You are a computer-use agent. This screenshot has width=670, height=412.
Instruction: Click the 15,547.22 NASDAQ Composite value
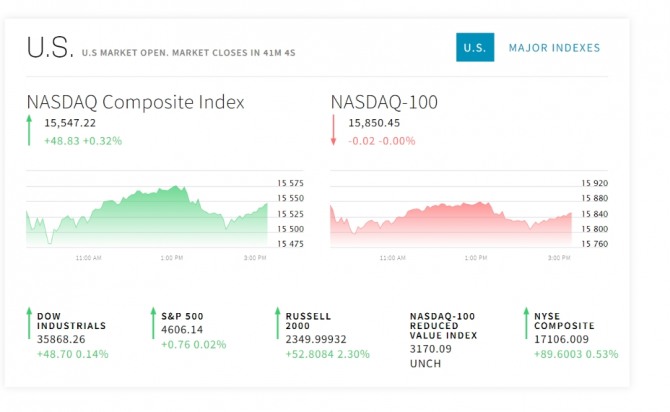tap(70, 122)
